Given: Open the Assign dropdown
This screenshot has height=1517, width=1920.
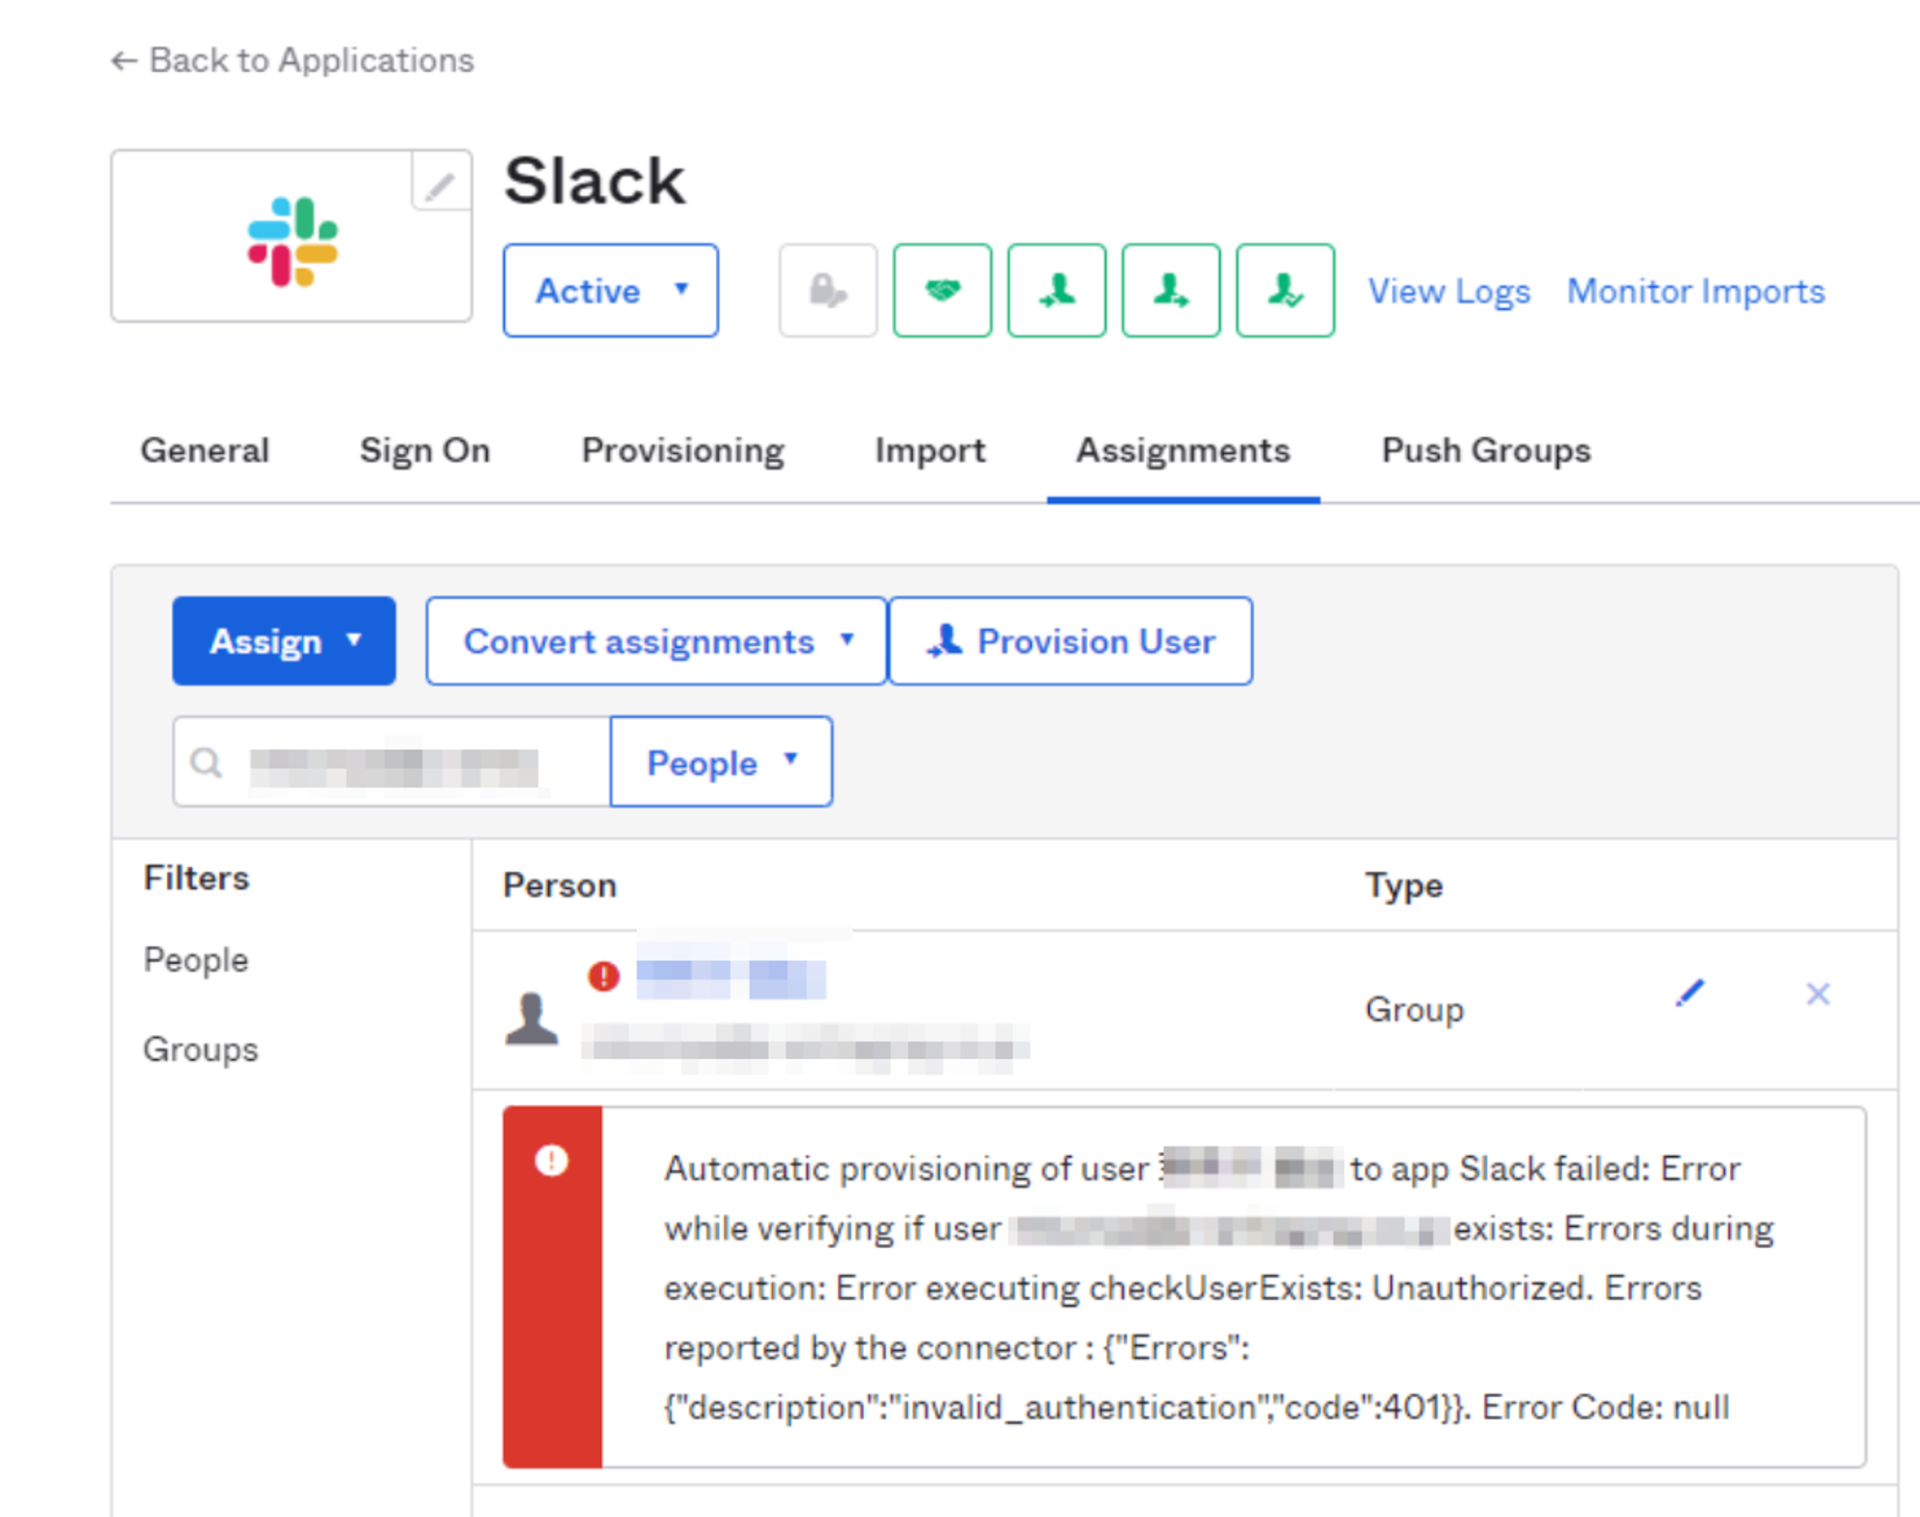Looking at the screenshot, I should (x=283, y=641).
